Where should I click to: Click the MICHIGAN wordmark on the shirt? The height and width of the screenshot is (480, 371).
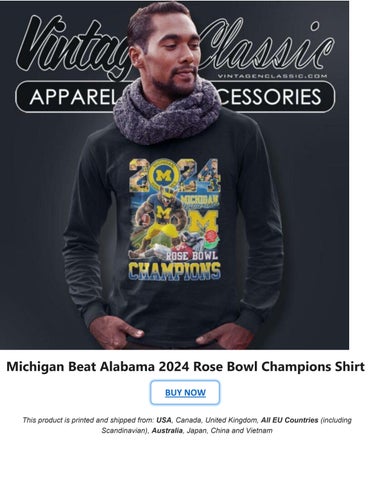[x=200, y=199]
